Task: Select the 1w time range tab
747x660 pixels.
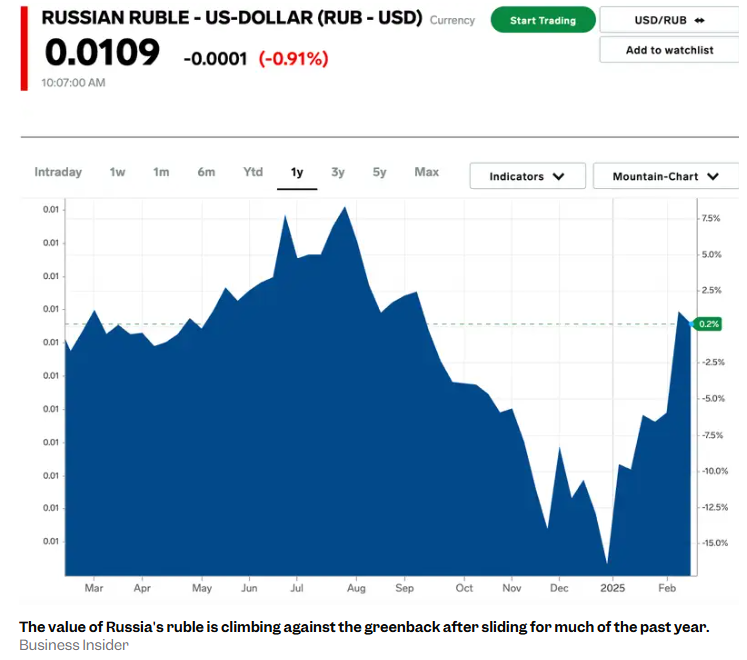Action: point(118,172)
